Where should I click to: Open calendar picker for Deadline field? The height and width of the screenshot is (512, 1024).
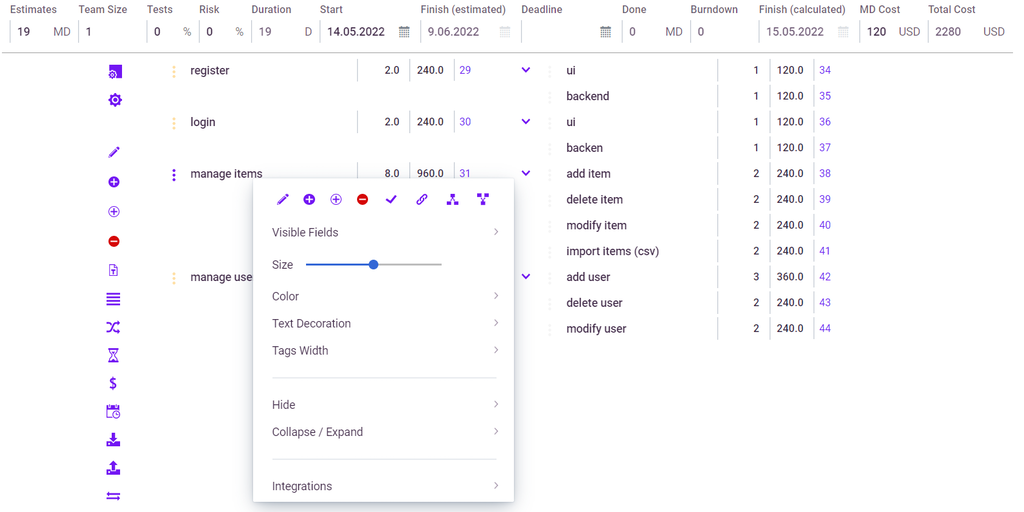pyautogui.click(x=605, y=31)
